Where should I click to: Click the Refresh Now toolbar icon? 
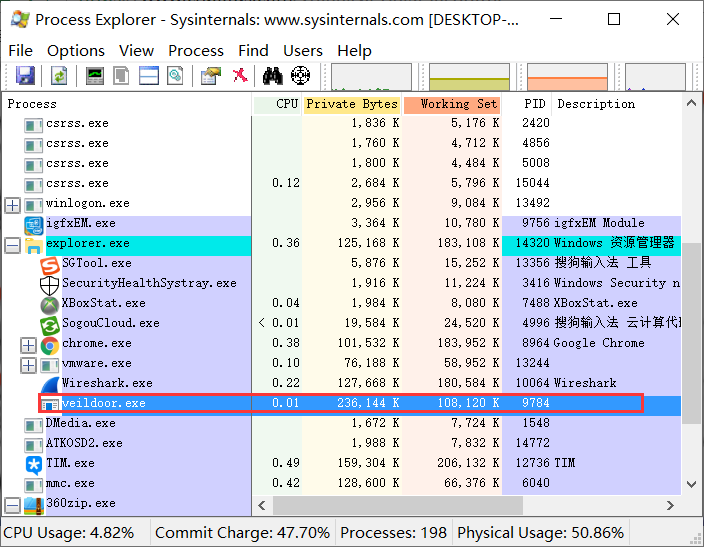point(59,75)
